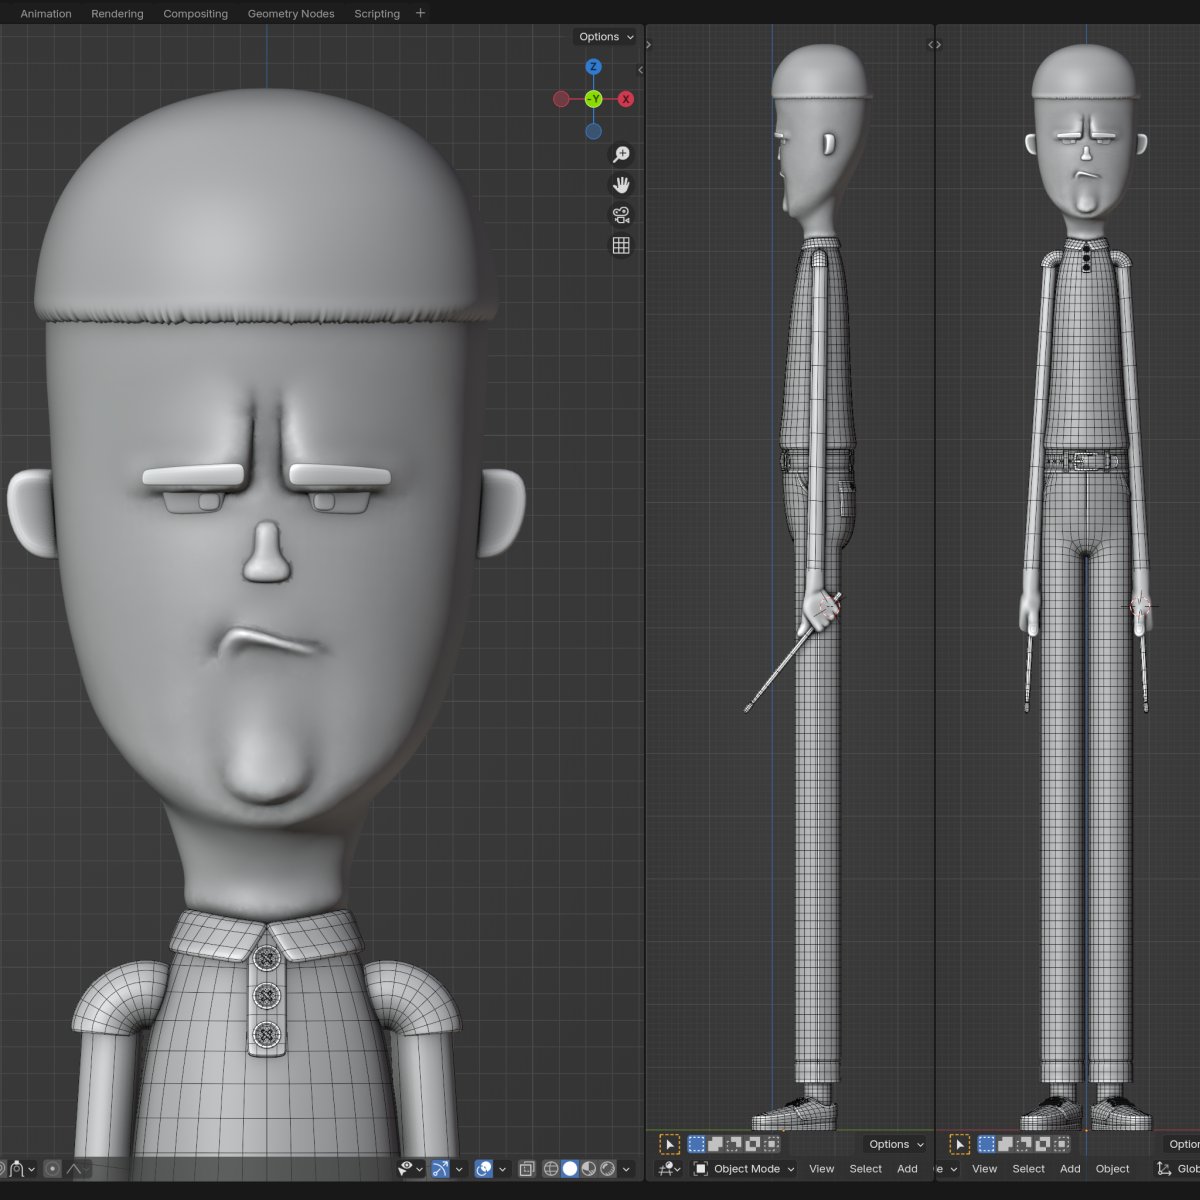Expand the middle viewport toolbar arrow

(x=649, y=45)
